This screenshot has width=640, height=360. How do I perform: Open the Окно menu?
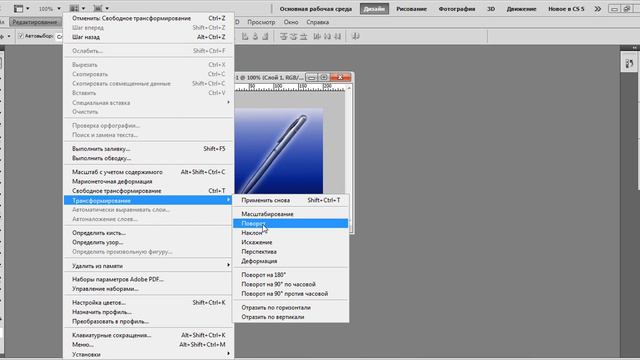[291, 22]
